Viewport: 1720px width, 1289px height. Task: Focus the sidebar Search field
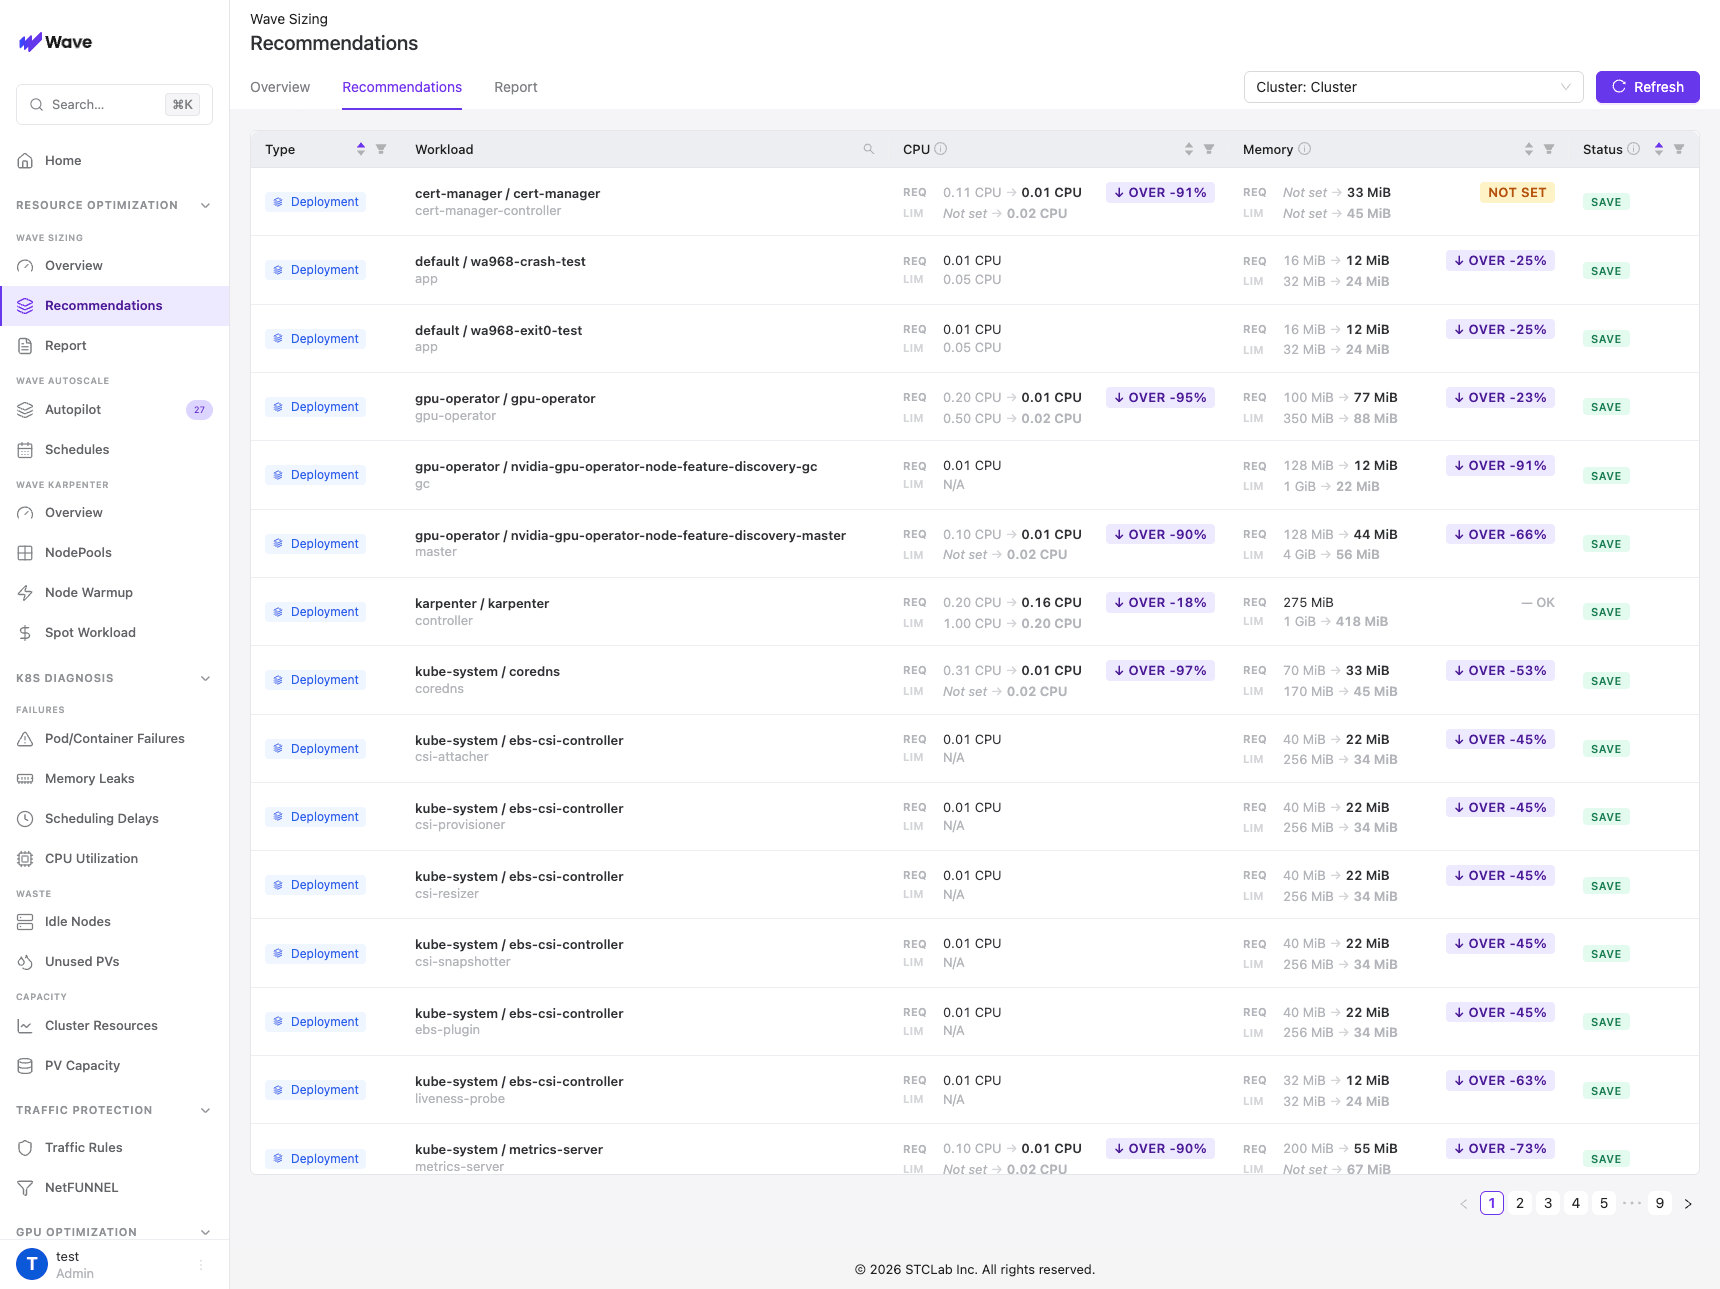[114, 104]
